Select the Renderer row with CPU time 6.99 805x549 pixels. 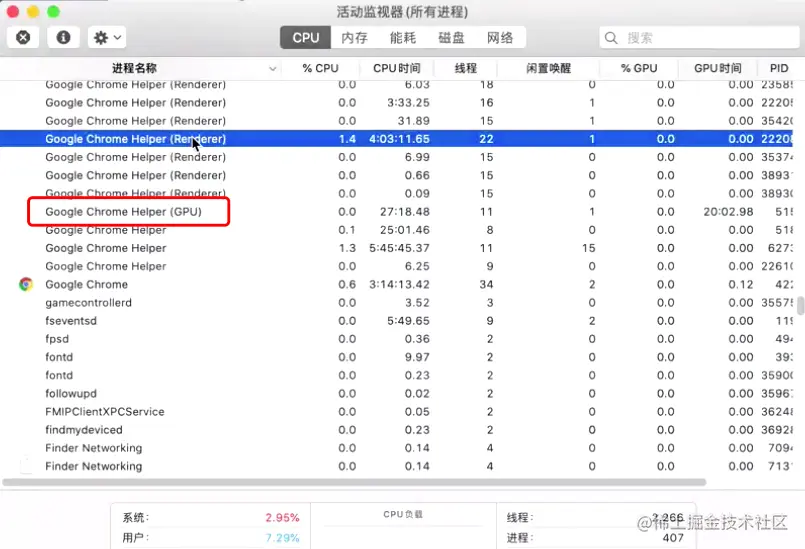pyautogui.click(x=396, y=157)
